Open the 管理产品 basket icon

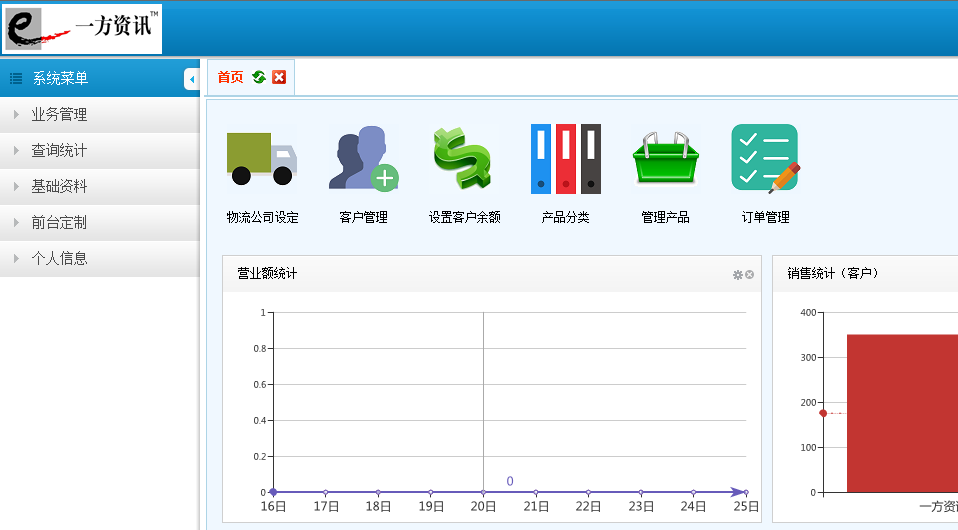[x=666, y=159]
